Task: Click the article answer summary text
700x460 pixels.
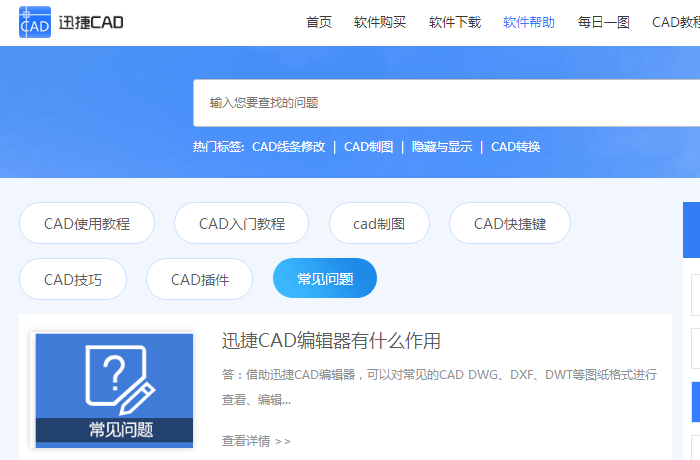Action: pos(439,387)
